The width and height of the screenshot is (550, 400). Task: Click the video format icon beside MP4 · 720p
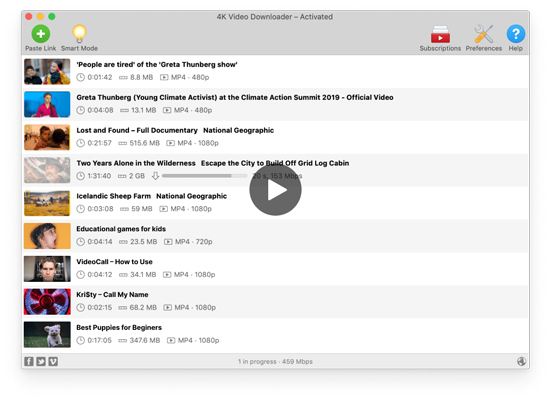click(168, 242)
